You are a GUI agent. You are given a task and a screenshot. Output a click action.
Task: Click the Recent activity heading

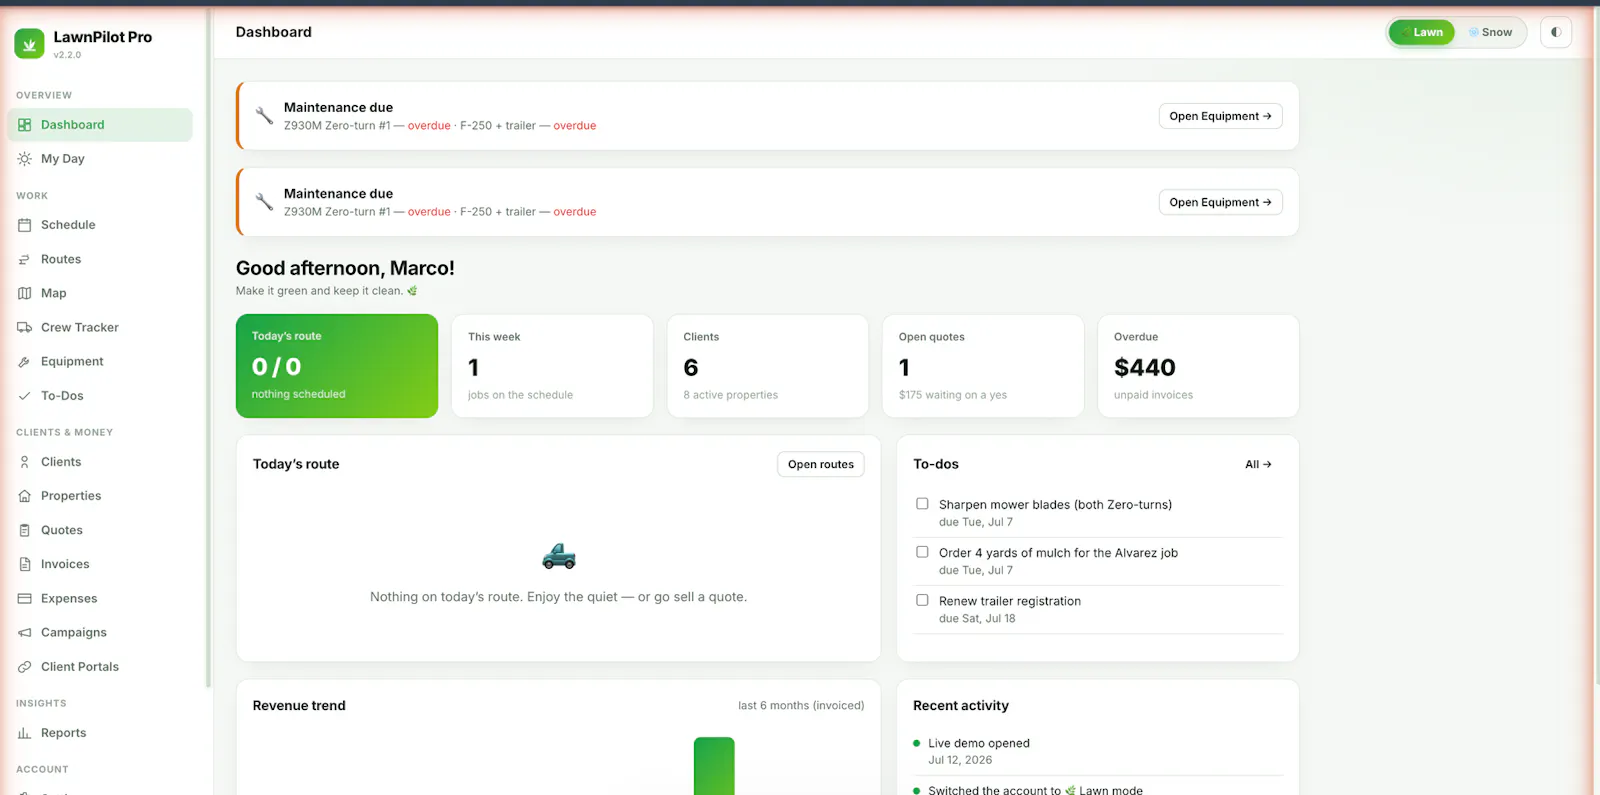click(961, 705)
